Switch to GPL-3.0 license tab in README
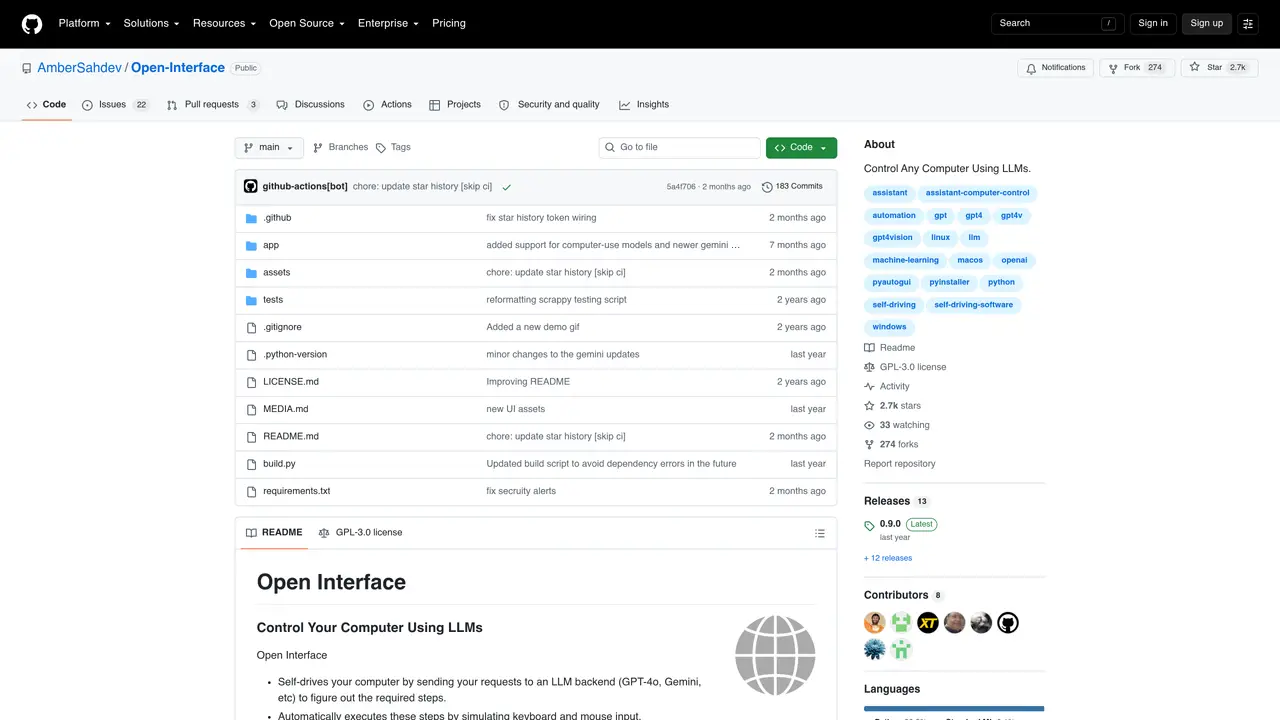Image resolution: width=1280 pixels, height=720 pixels. [360, 533]
